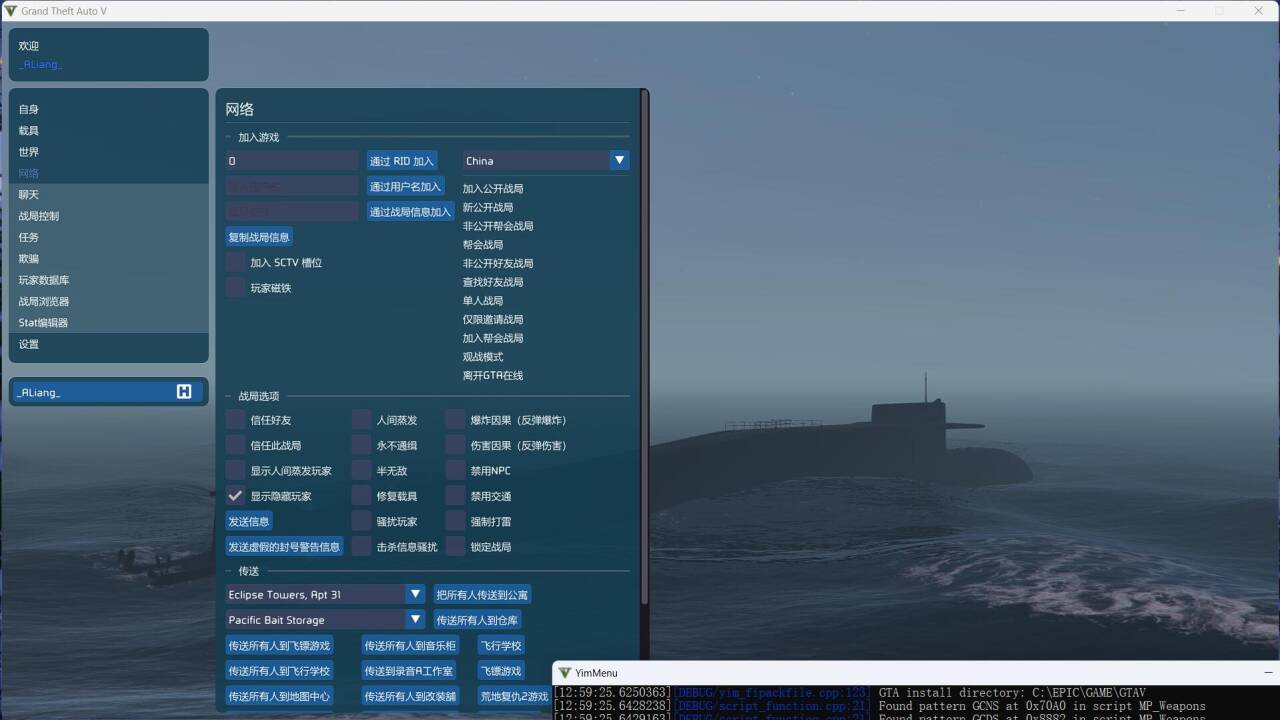Screen dimensions: 1280x720
Task: Click the YimMenu console window icon
Action: pyautogui.click(x=564, y=673)
